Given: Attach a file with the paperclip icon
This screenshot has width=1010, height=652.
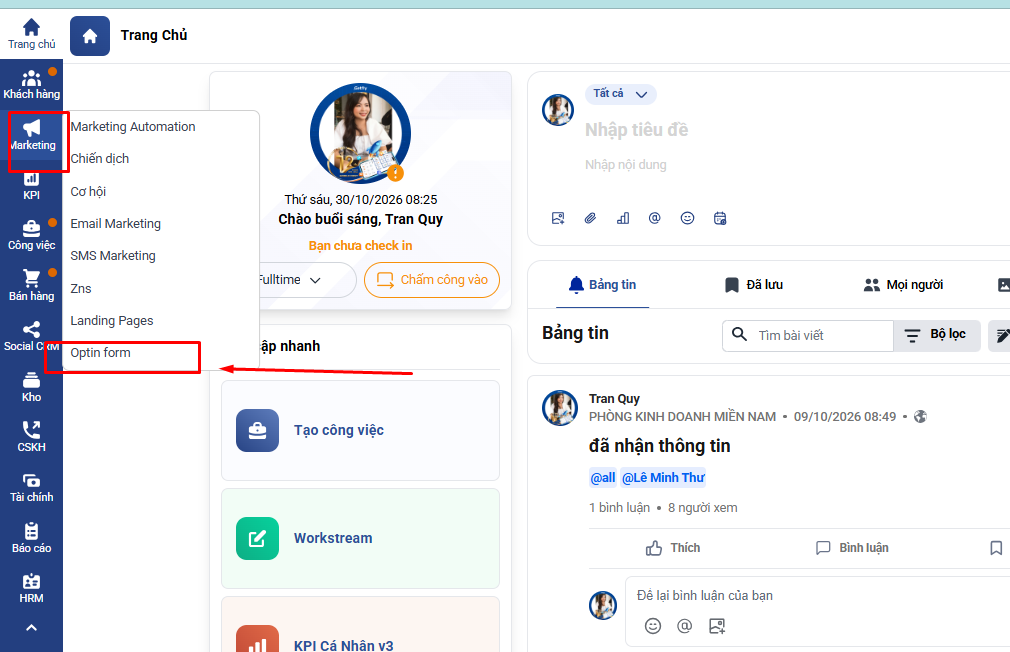Looking at the screenshot, I should (x=590, y=218).
